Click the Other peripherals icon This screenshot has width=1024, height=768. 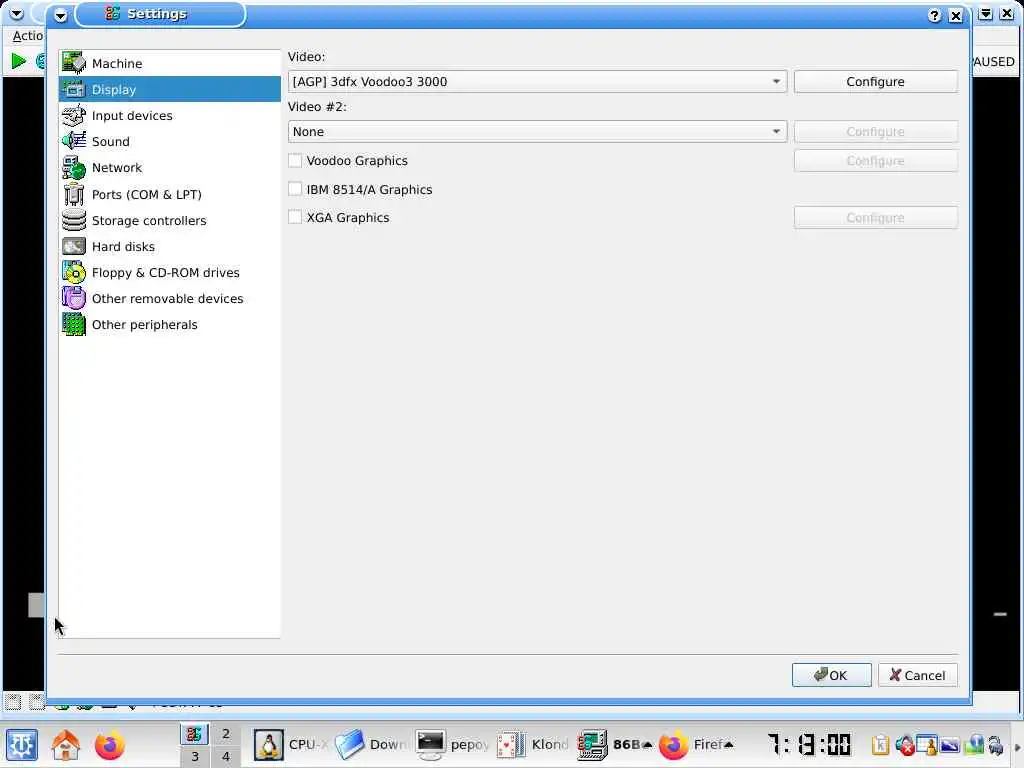tap(74, 325)
